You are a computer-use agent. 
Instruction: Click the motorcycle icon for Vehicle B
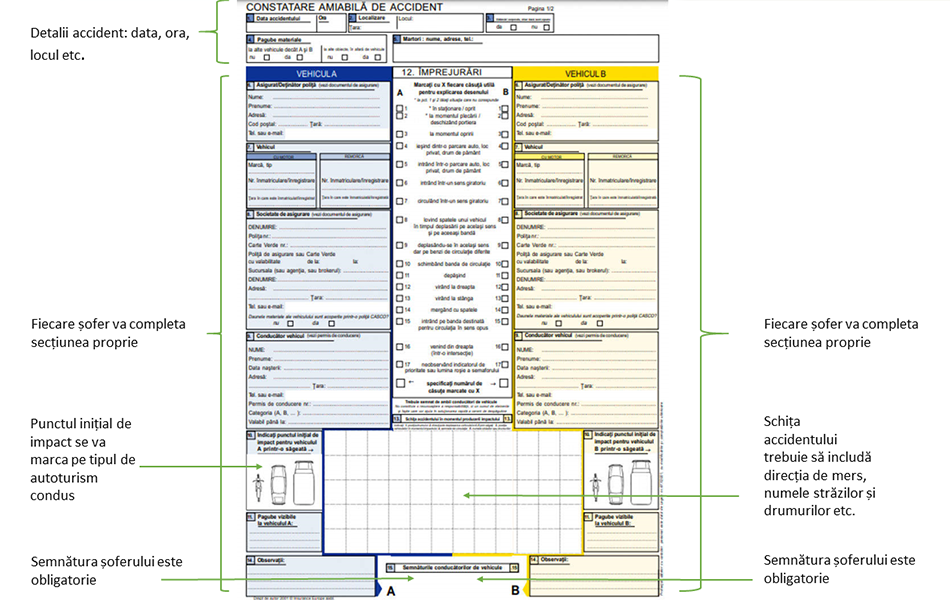pos(596,488)
